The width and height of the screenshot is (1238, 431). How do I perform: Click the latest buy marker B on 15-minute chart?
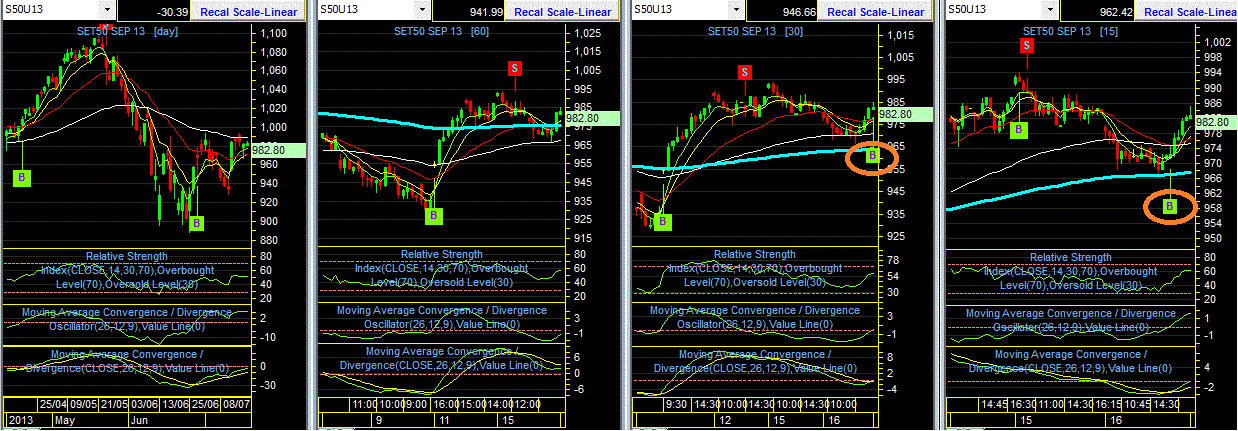coord(1171,207)
